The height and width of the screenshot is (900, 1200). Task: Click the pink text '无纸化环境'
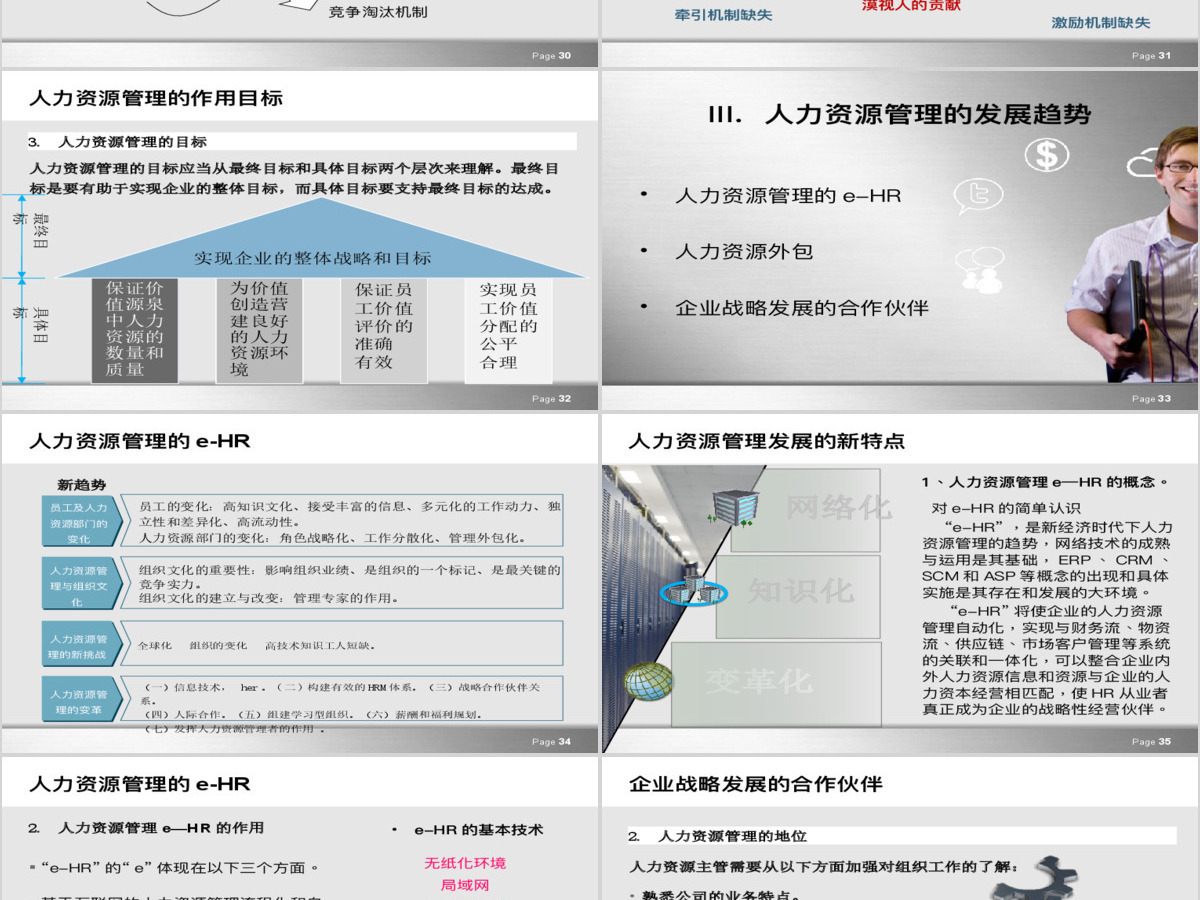point(465,862)
